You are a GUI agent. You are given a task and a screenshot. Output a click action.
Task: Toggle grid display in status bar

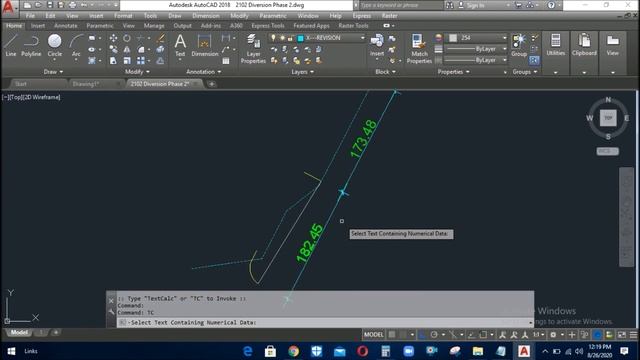(392, 335)
